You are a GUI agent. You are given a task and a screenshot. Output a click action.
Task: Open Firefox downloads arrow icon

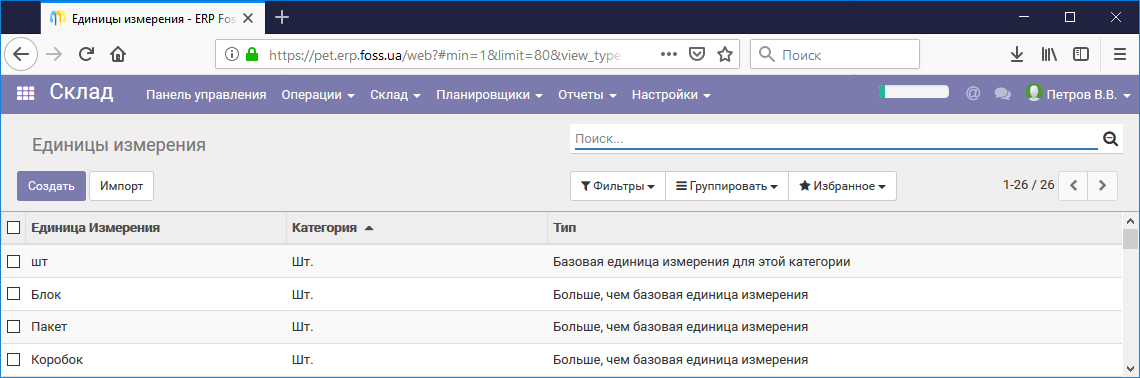click(1017, 54)
